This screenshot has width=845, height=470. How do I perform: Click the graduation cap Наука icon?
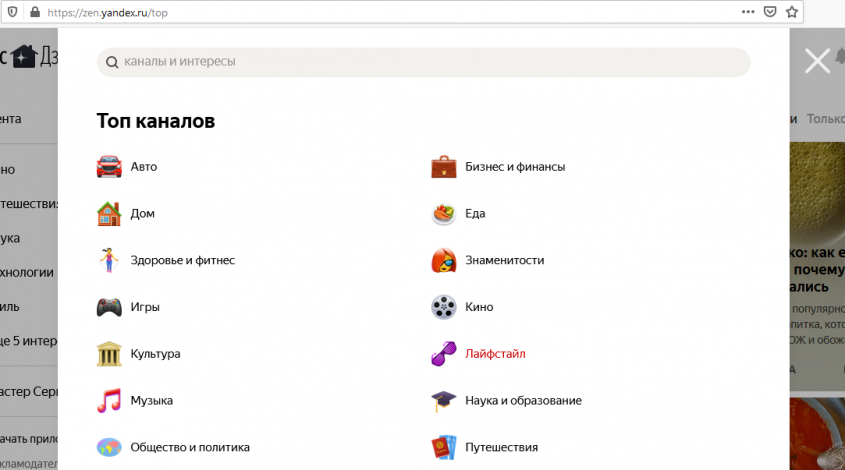point(444,401)
